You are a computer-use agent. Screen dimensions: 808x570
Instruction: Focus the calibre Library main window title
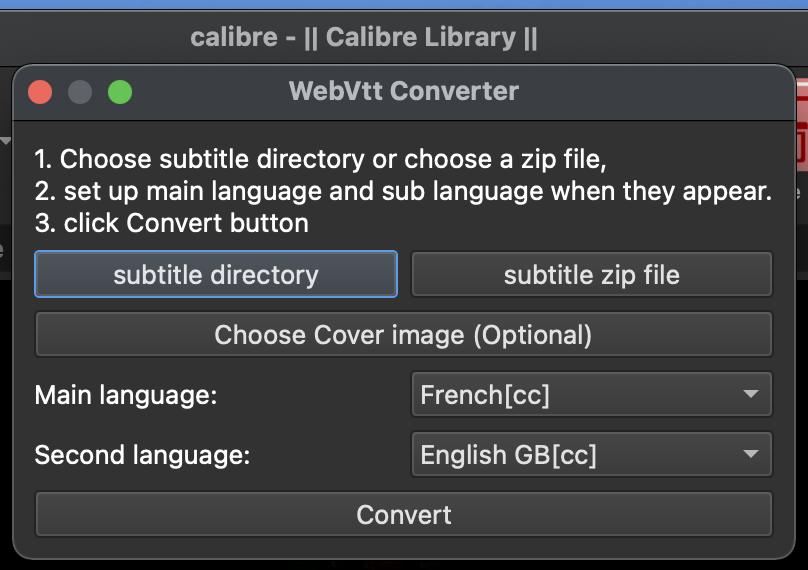(364, 38)
